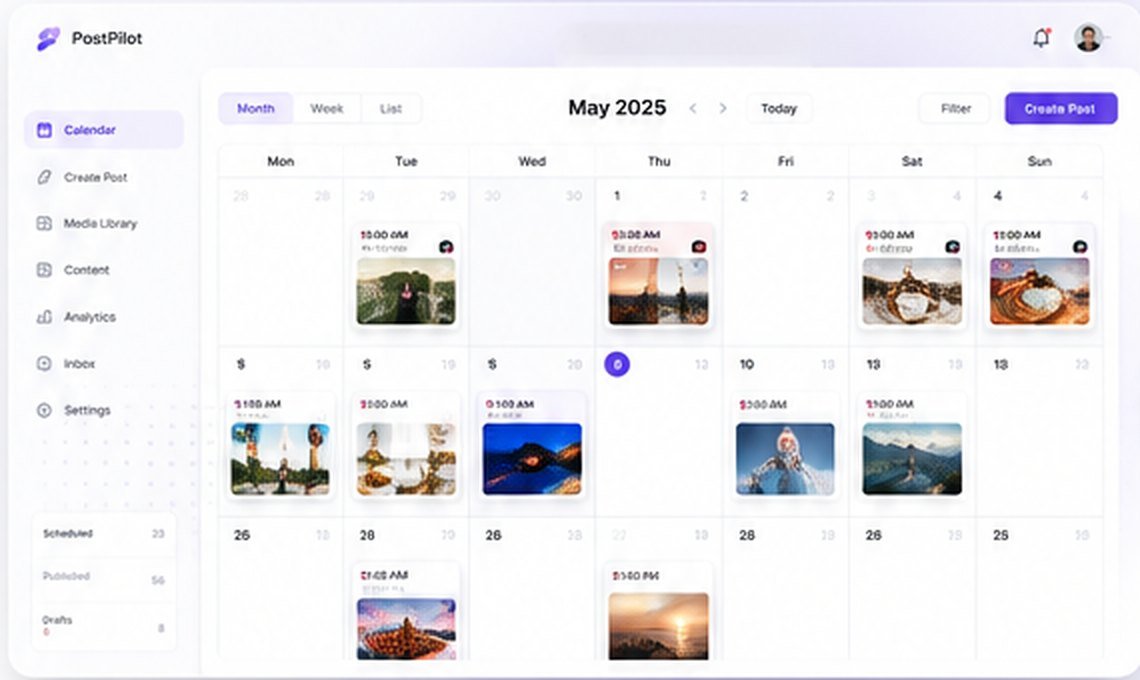Open second-row Monday towers photo thumbnail
The image size is (1140, 680).
point(281,459)
